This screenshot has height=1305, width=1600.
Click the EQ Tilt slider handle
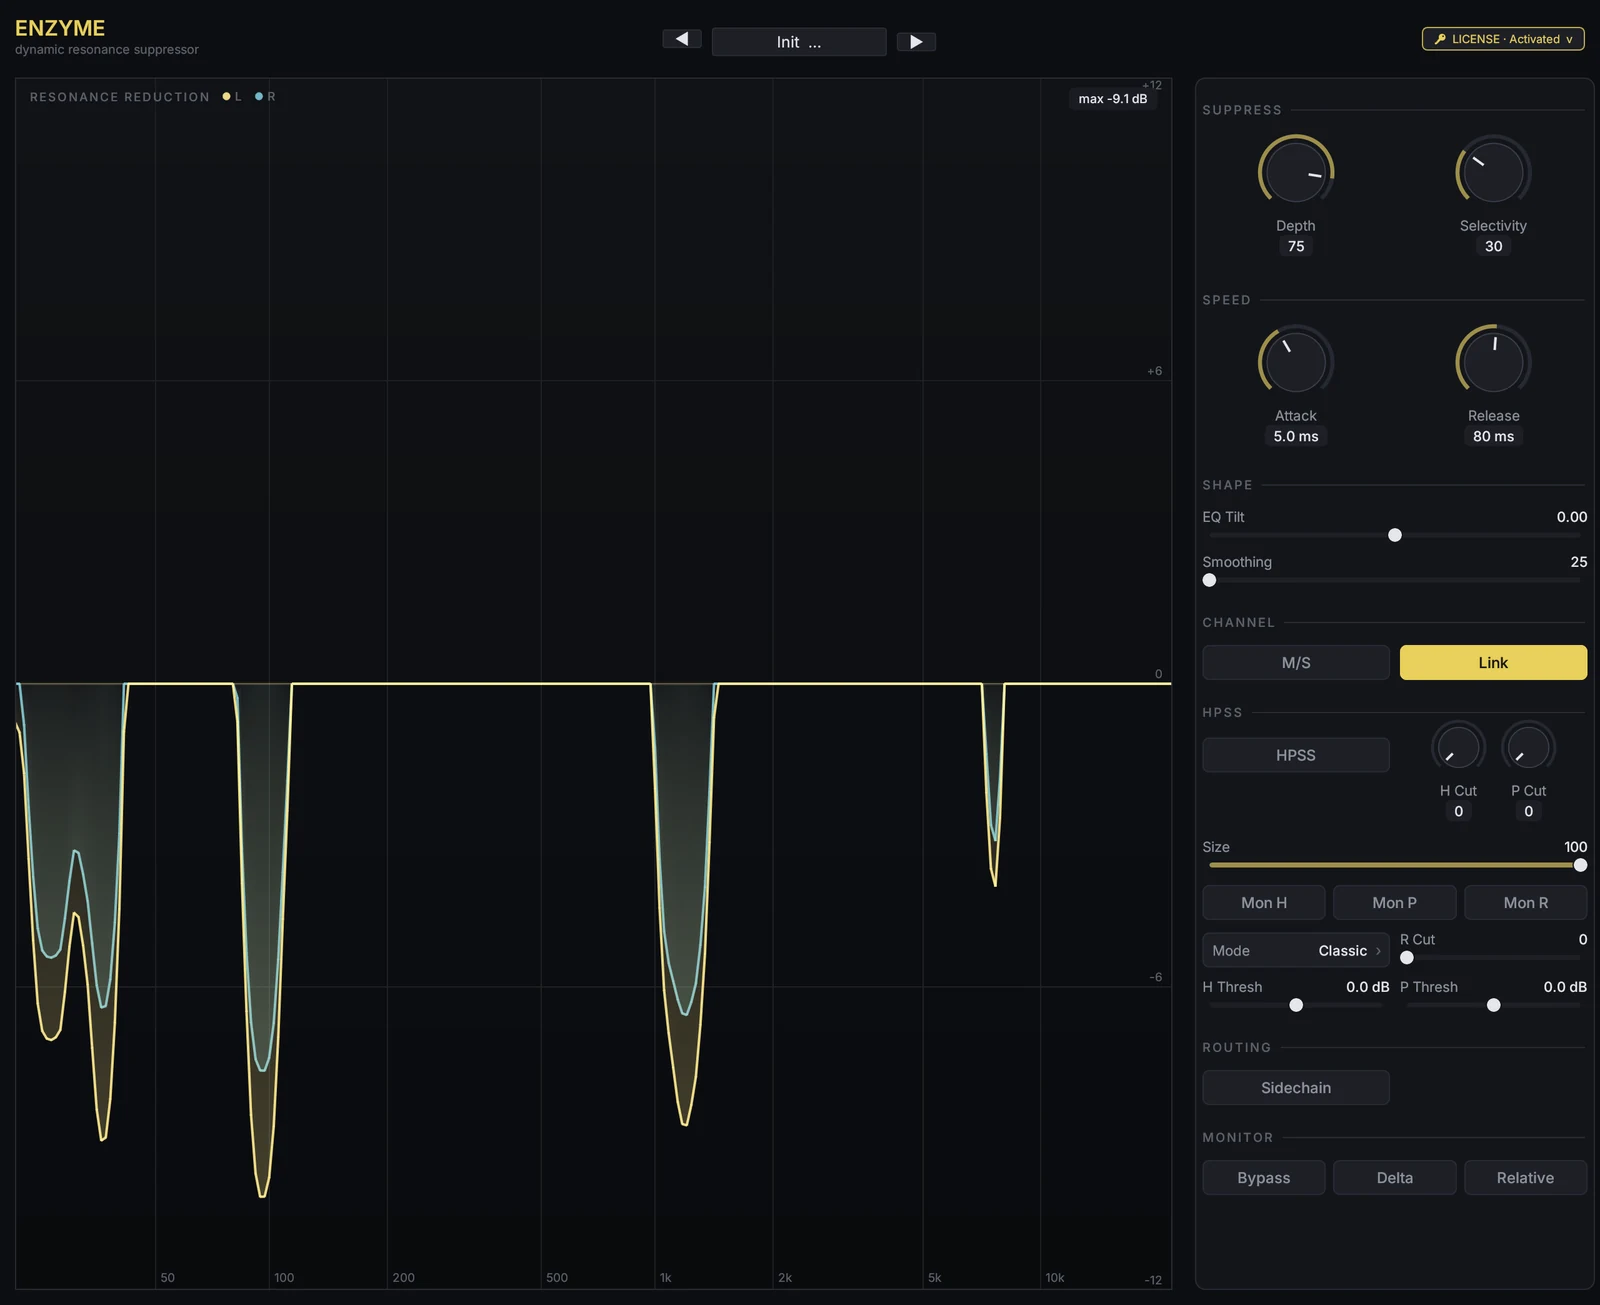point(1395,535)
